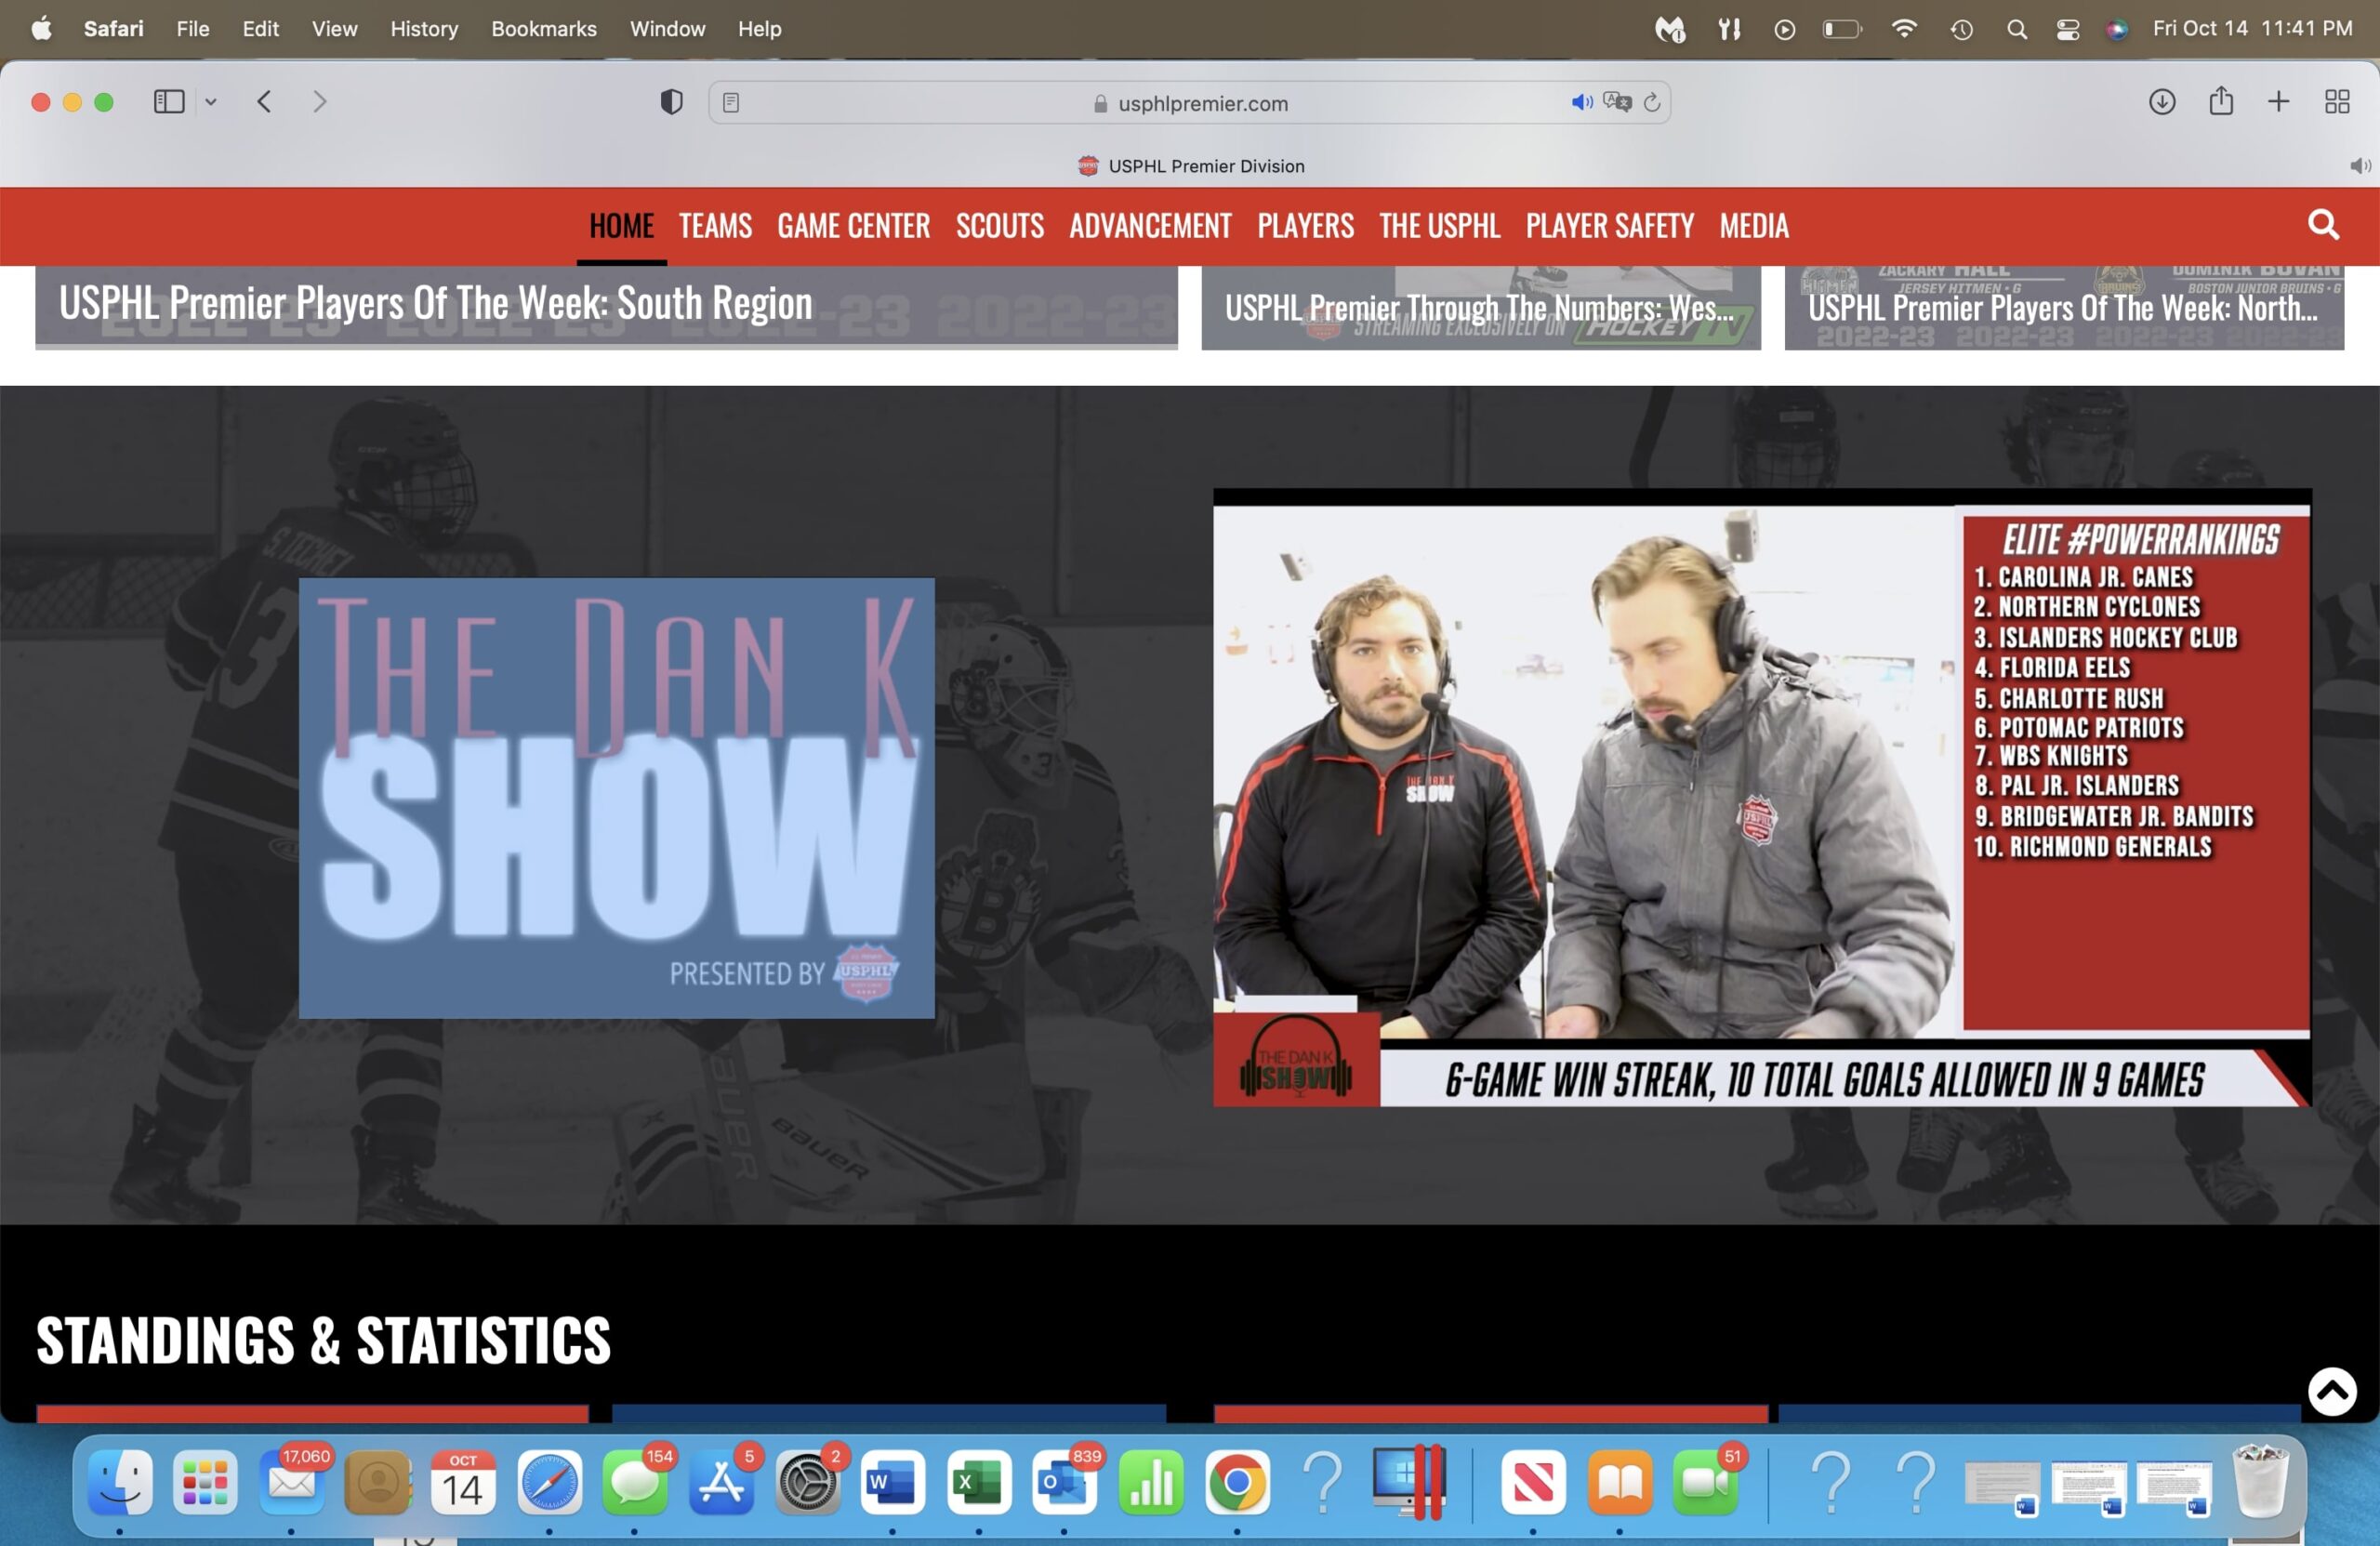This screenshot has height=1546, width=2380.
Task: Click the usphlpremier.com address field
Action: [x=1189, y=103]
